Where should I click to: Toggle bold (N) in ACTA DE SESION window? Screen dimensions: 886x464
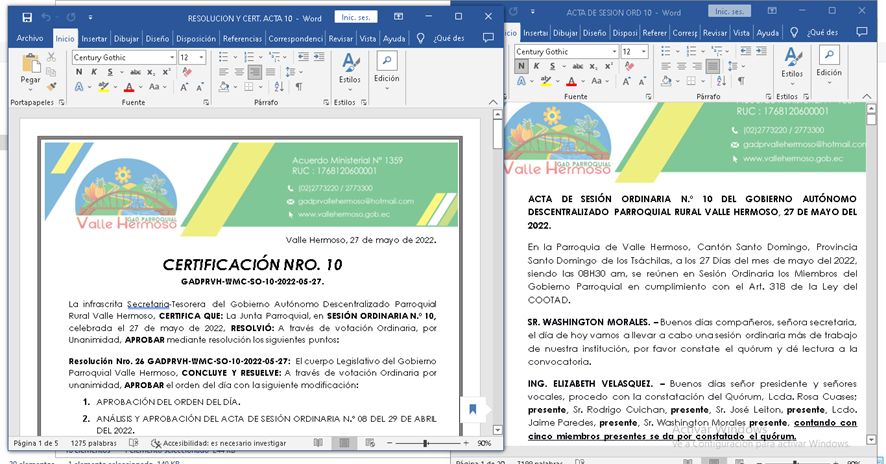point(521,66)
